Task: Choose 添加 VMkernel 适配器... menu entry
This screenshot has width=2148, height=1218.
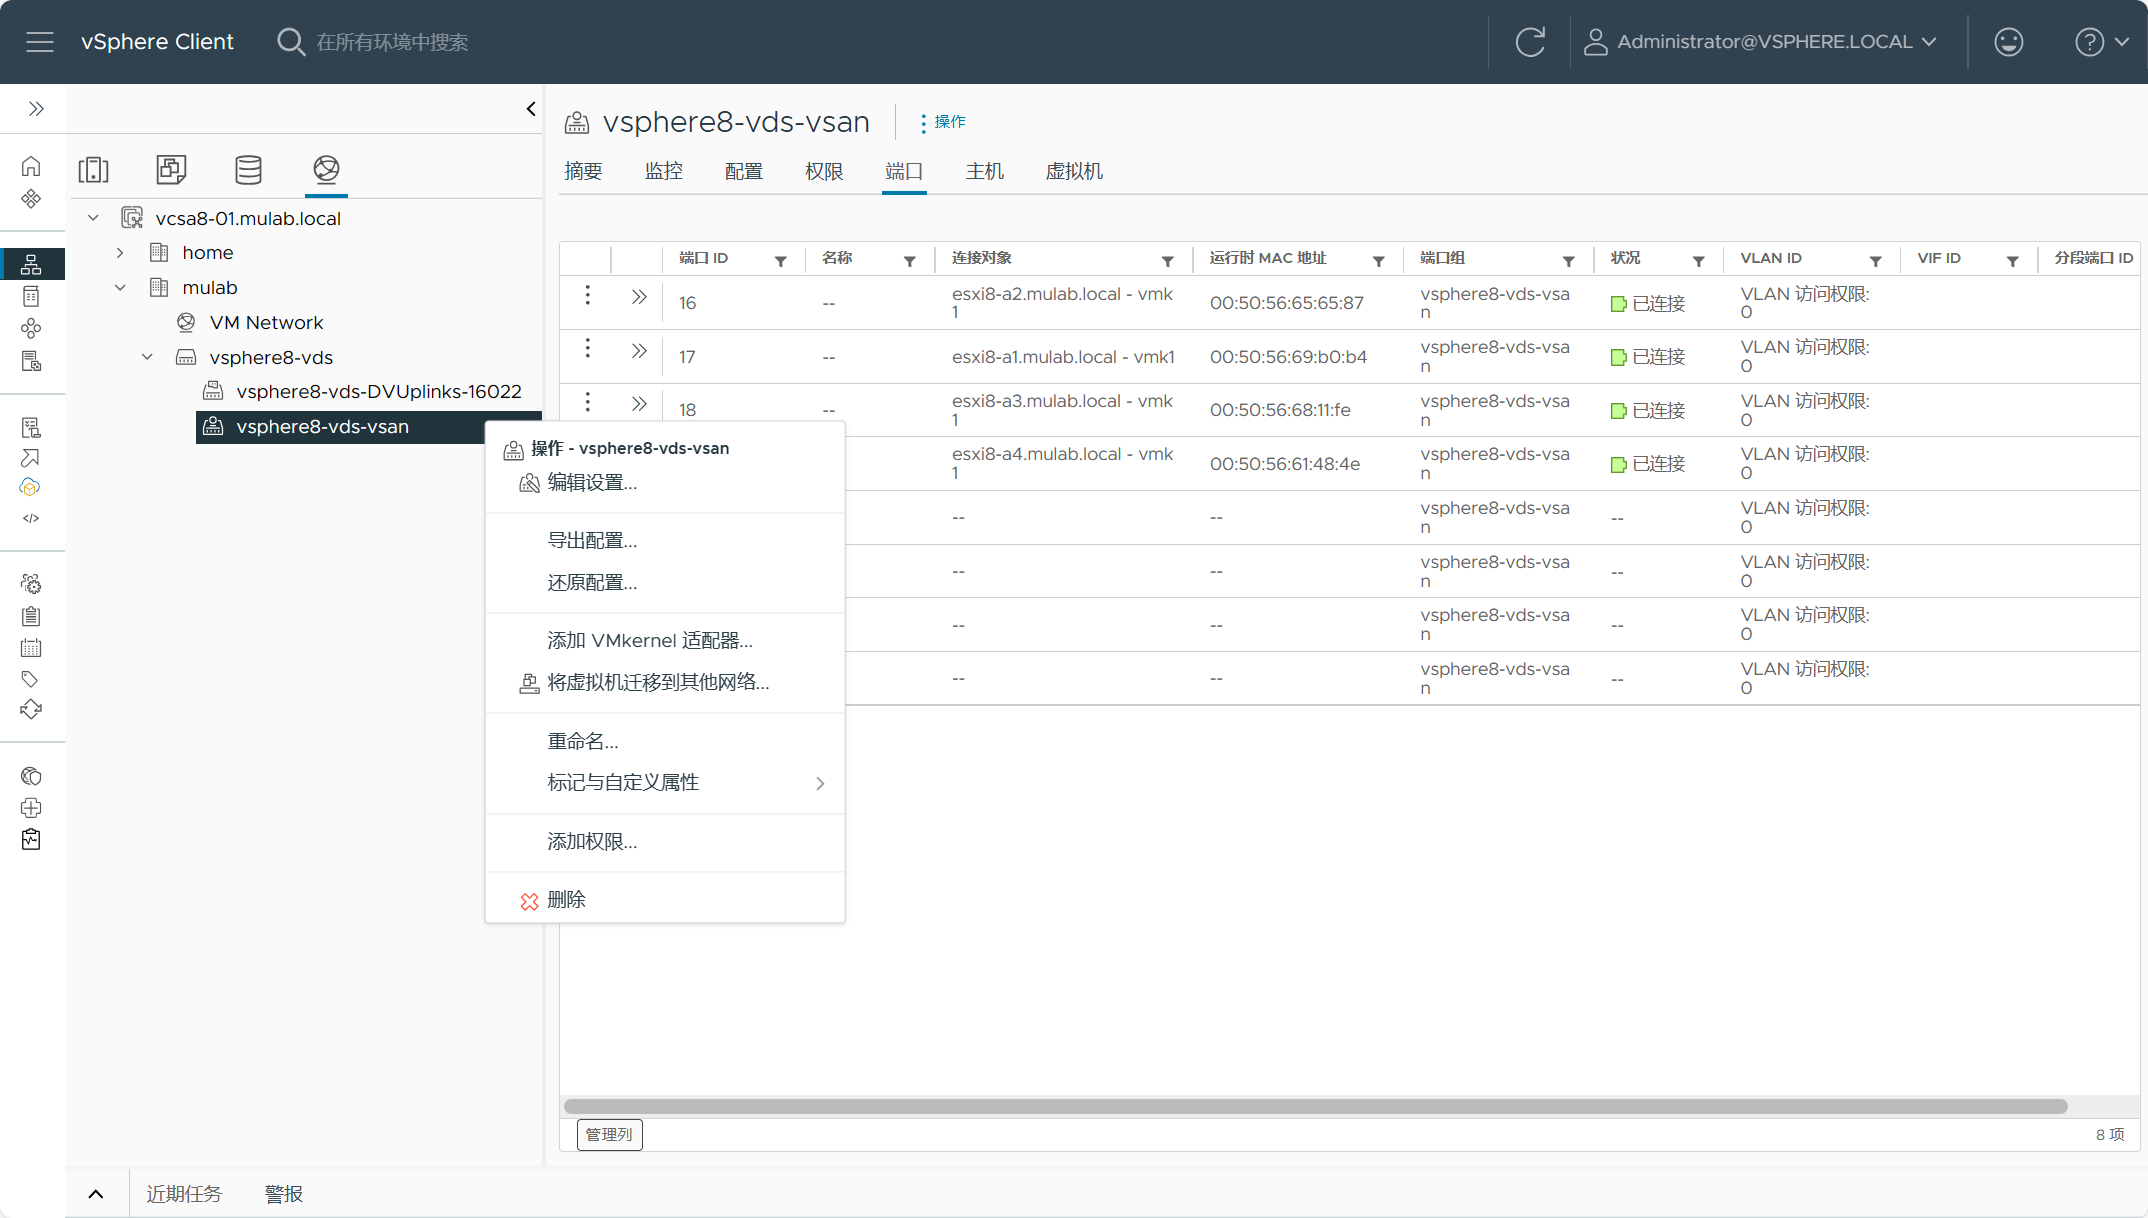Action: (x=665, y=641)
